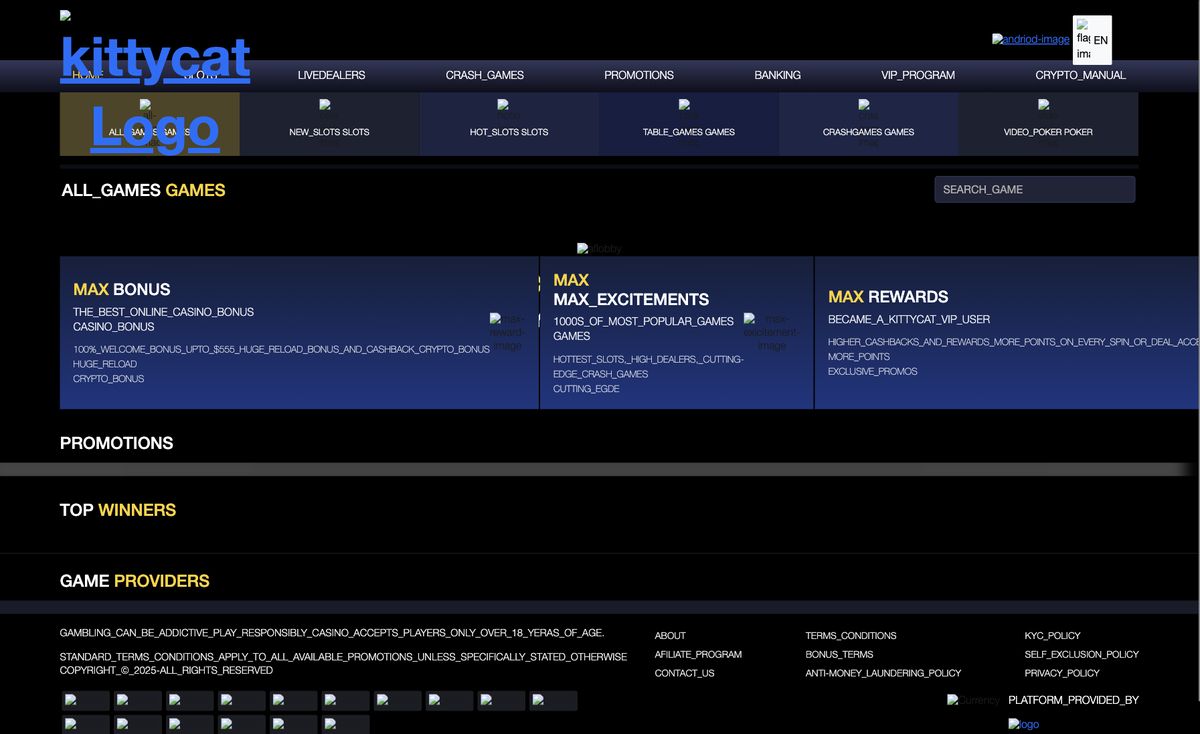Focus the SEARCH_GAME input field
This screenshot has width=1200, height=734.
(1035, 189)
